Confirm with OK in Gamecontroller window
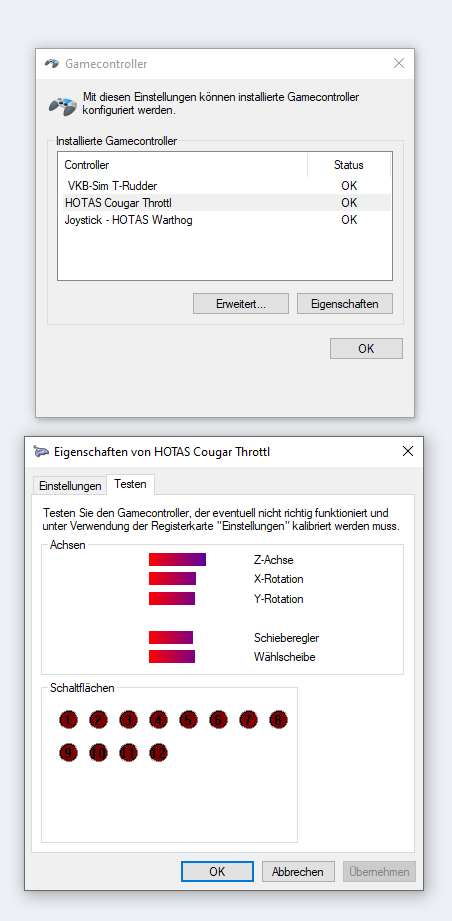This screenshot has width=452, height=921. click(x=366, y=348)
